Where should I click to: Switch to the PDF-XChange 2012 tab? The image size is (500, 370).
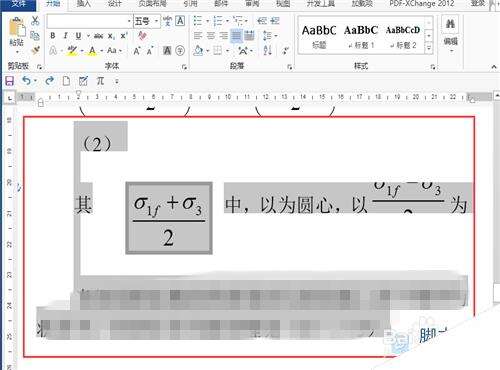(422, 4)
